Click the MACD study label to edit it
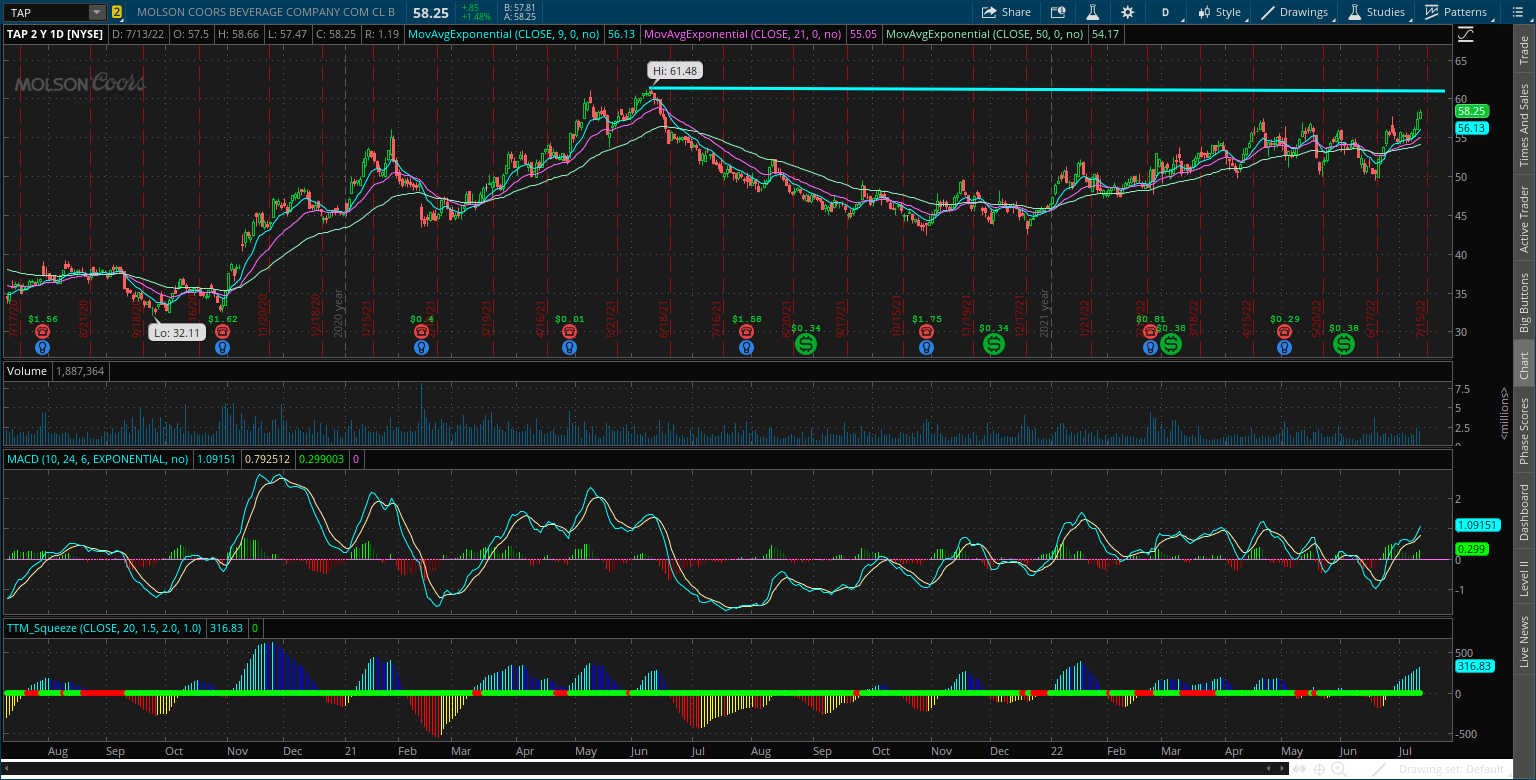The width and height of the screenshot is (1536, 780). 95,459
